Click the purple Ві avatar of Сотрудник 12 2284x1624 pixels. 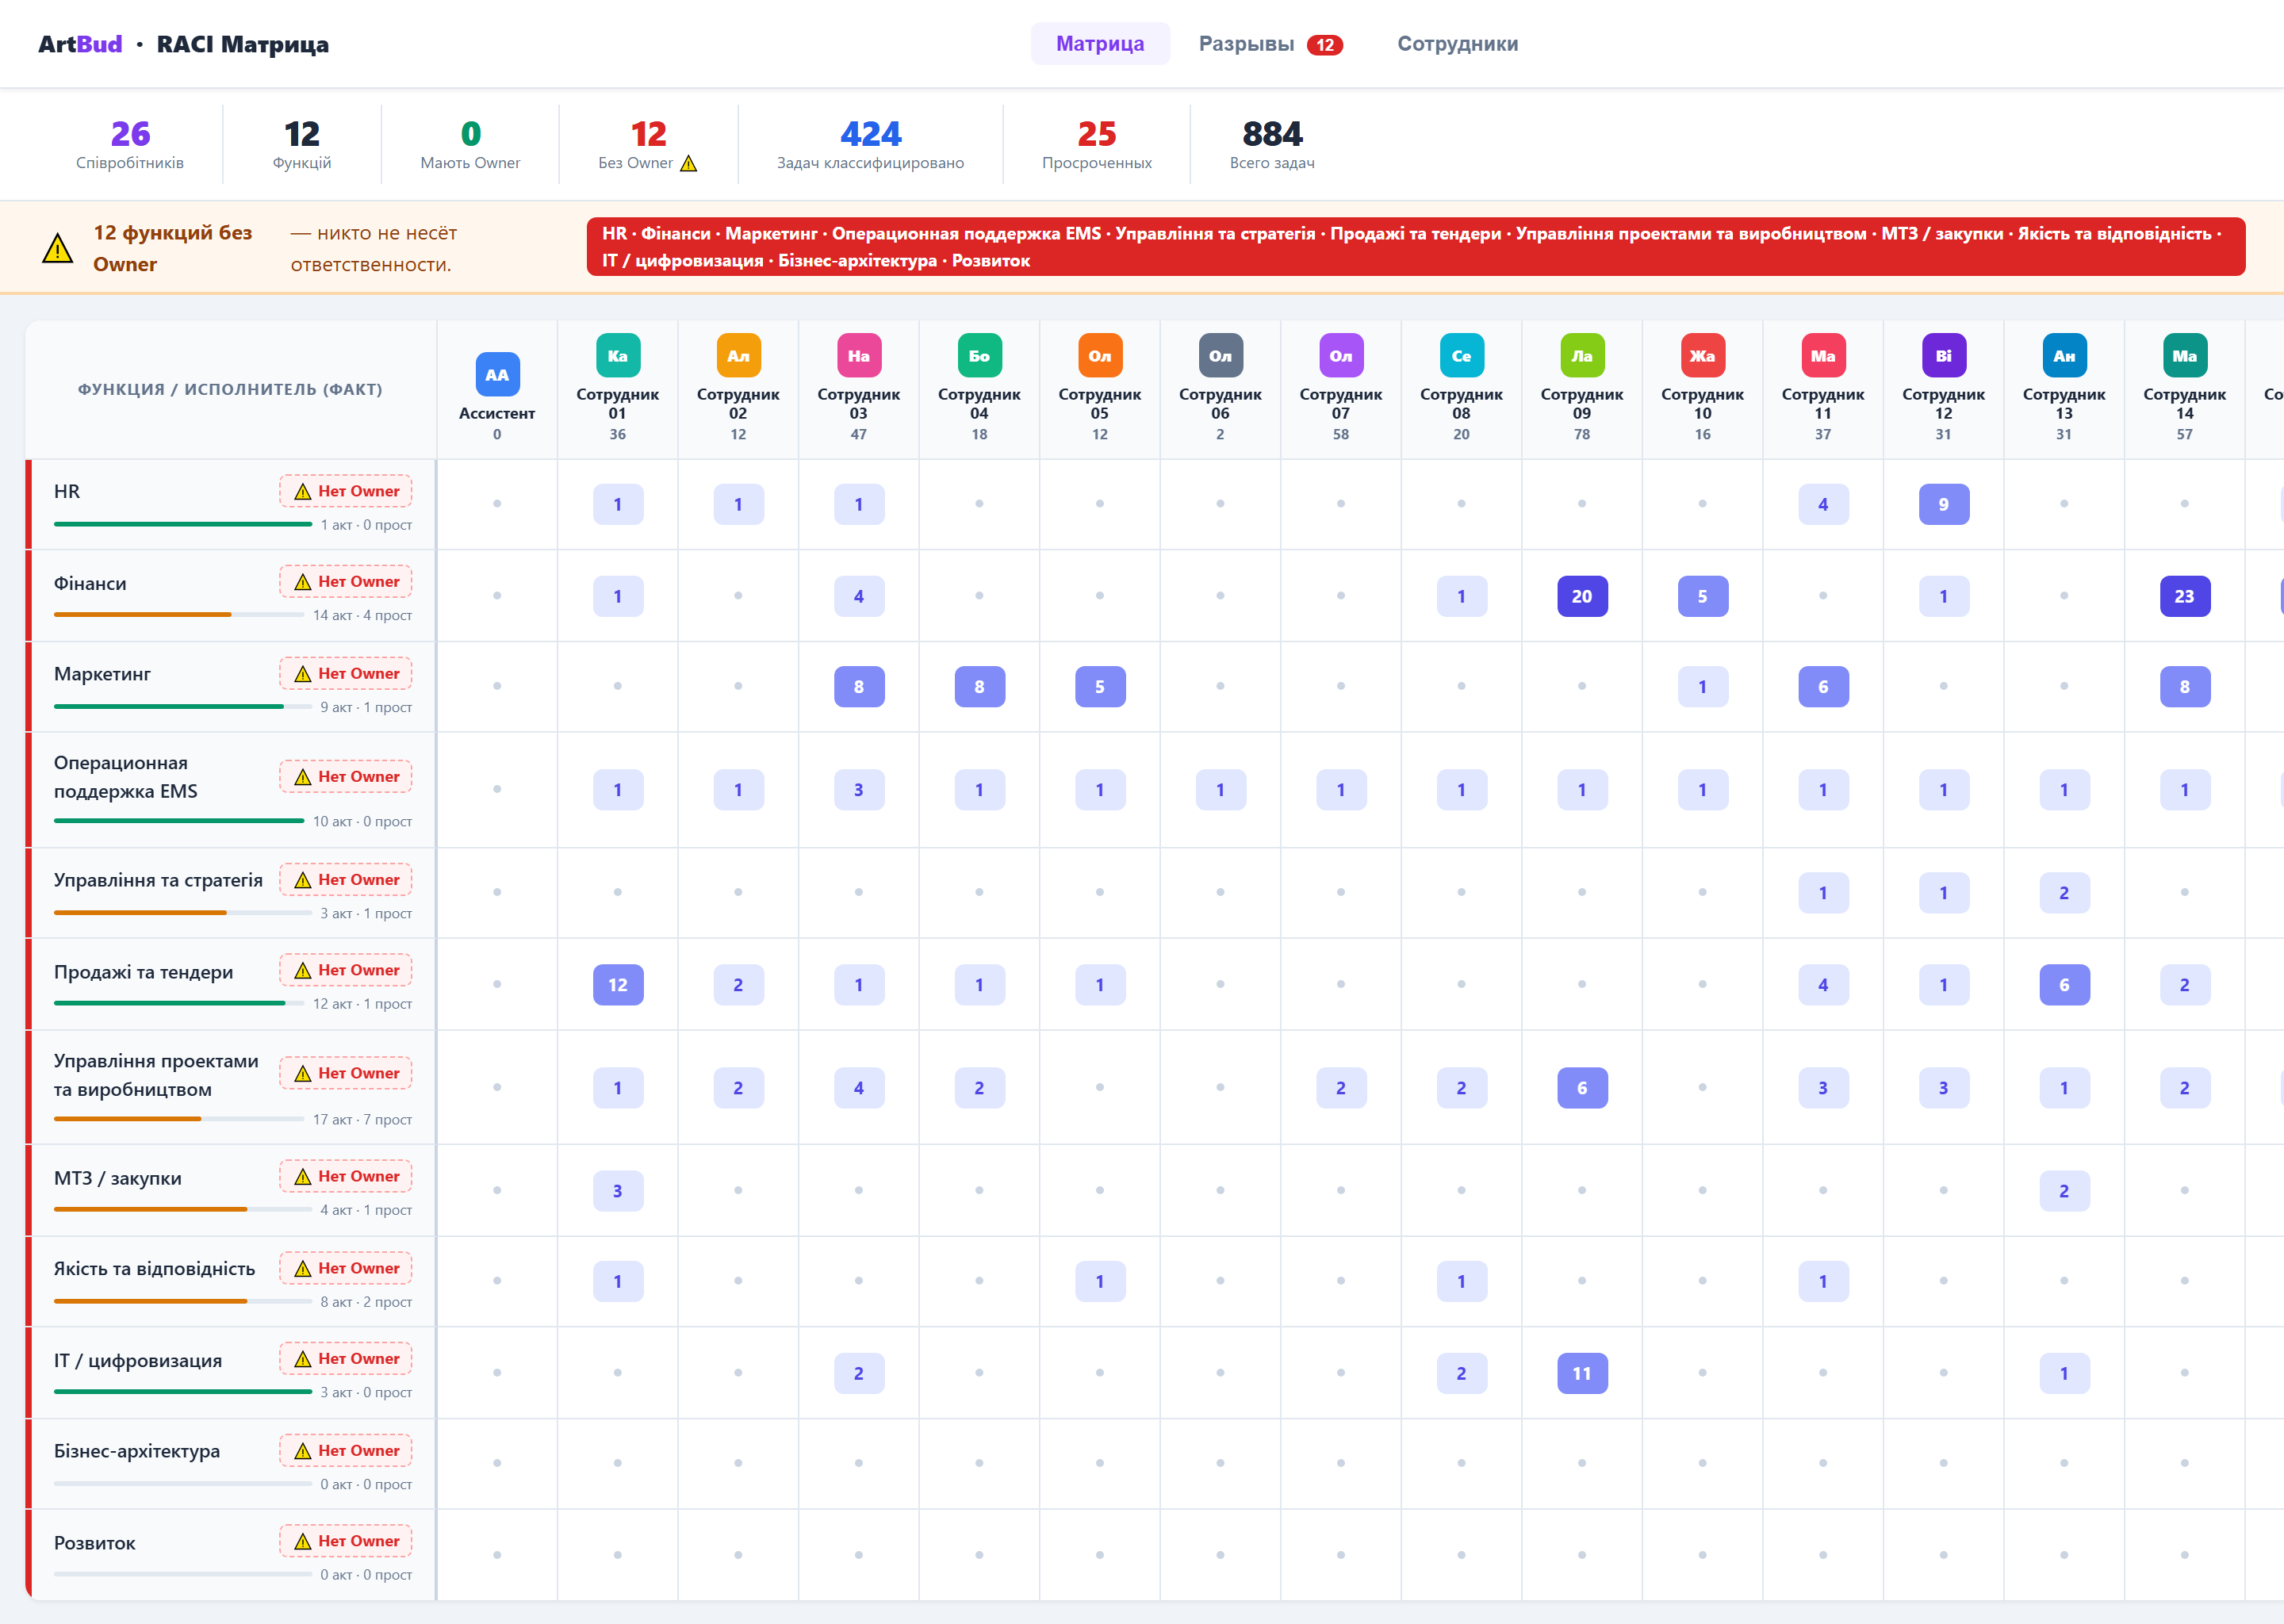pyautogui.click(x=1944, y=356)
